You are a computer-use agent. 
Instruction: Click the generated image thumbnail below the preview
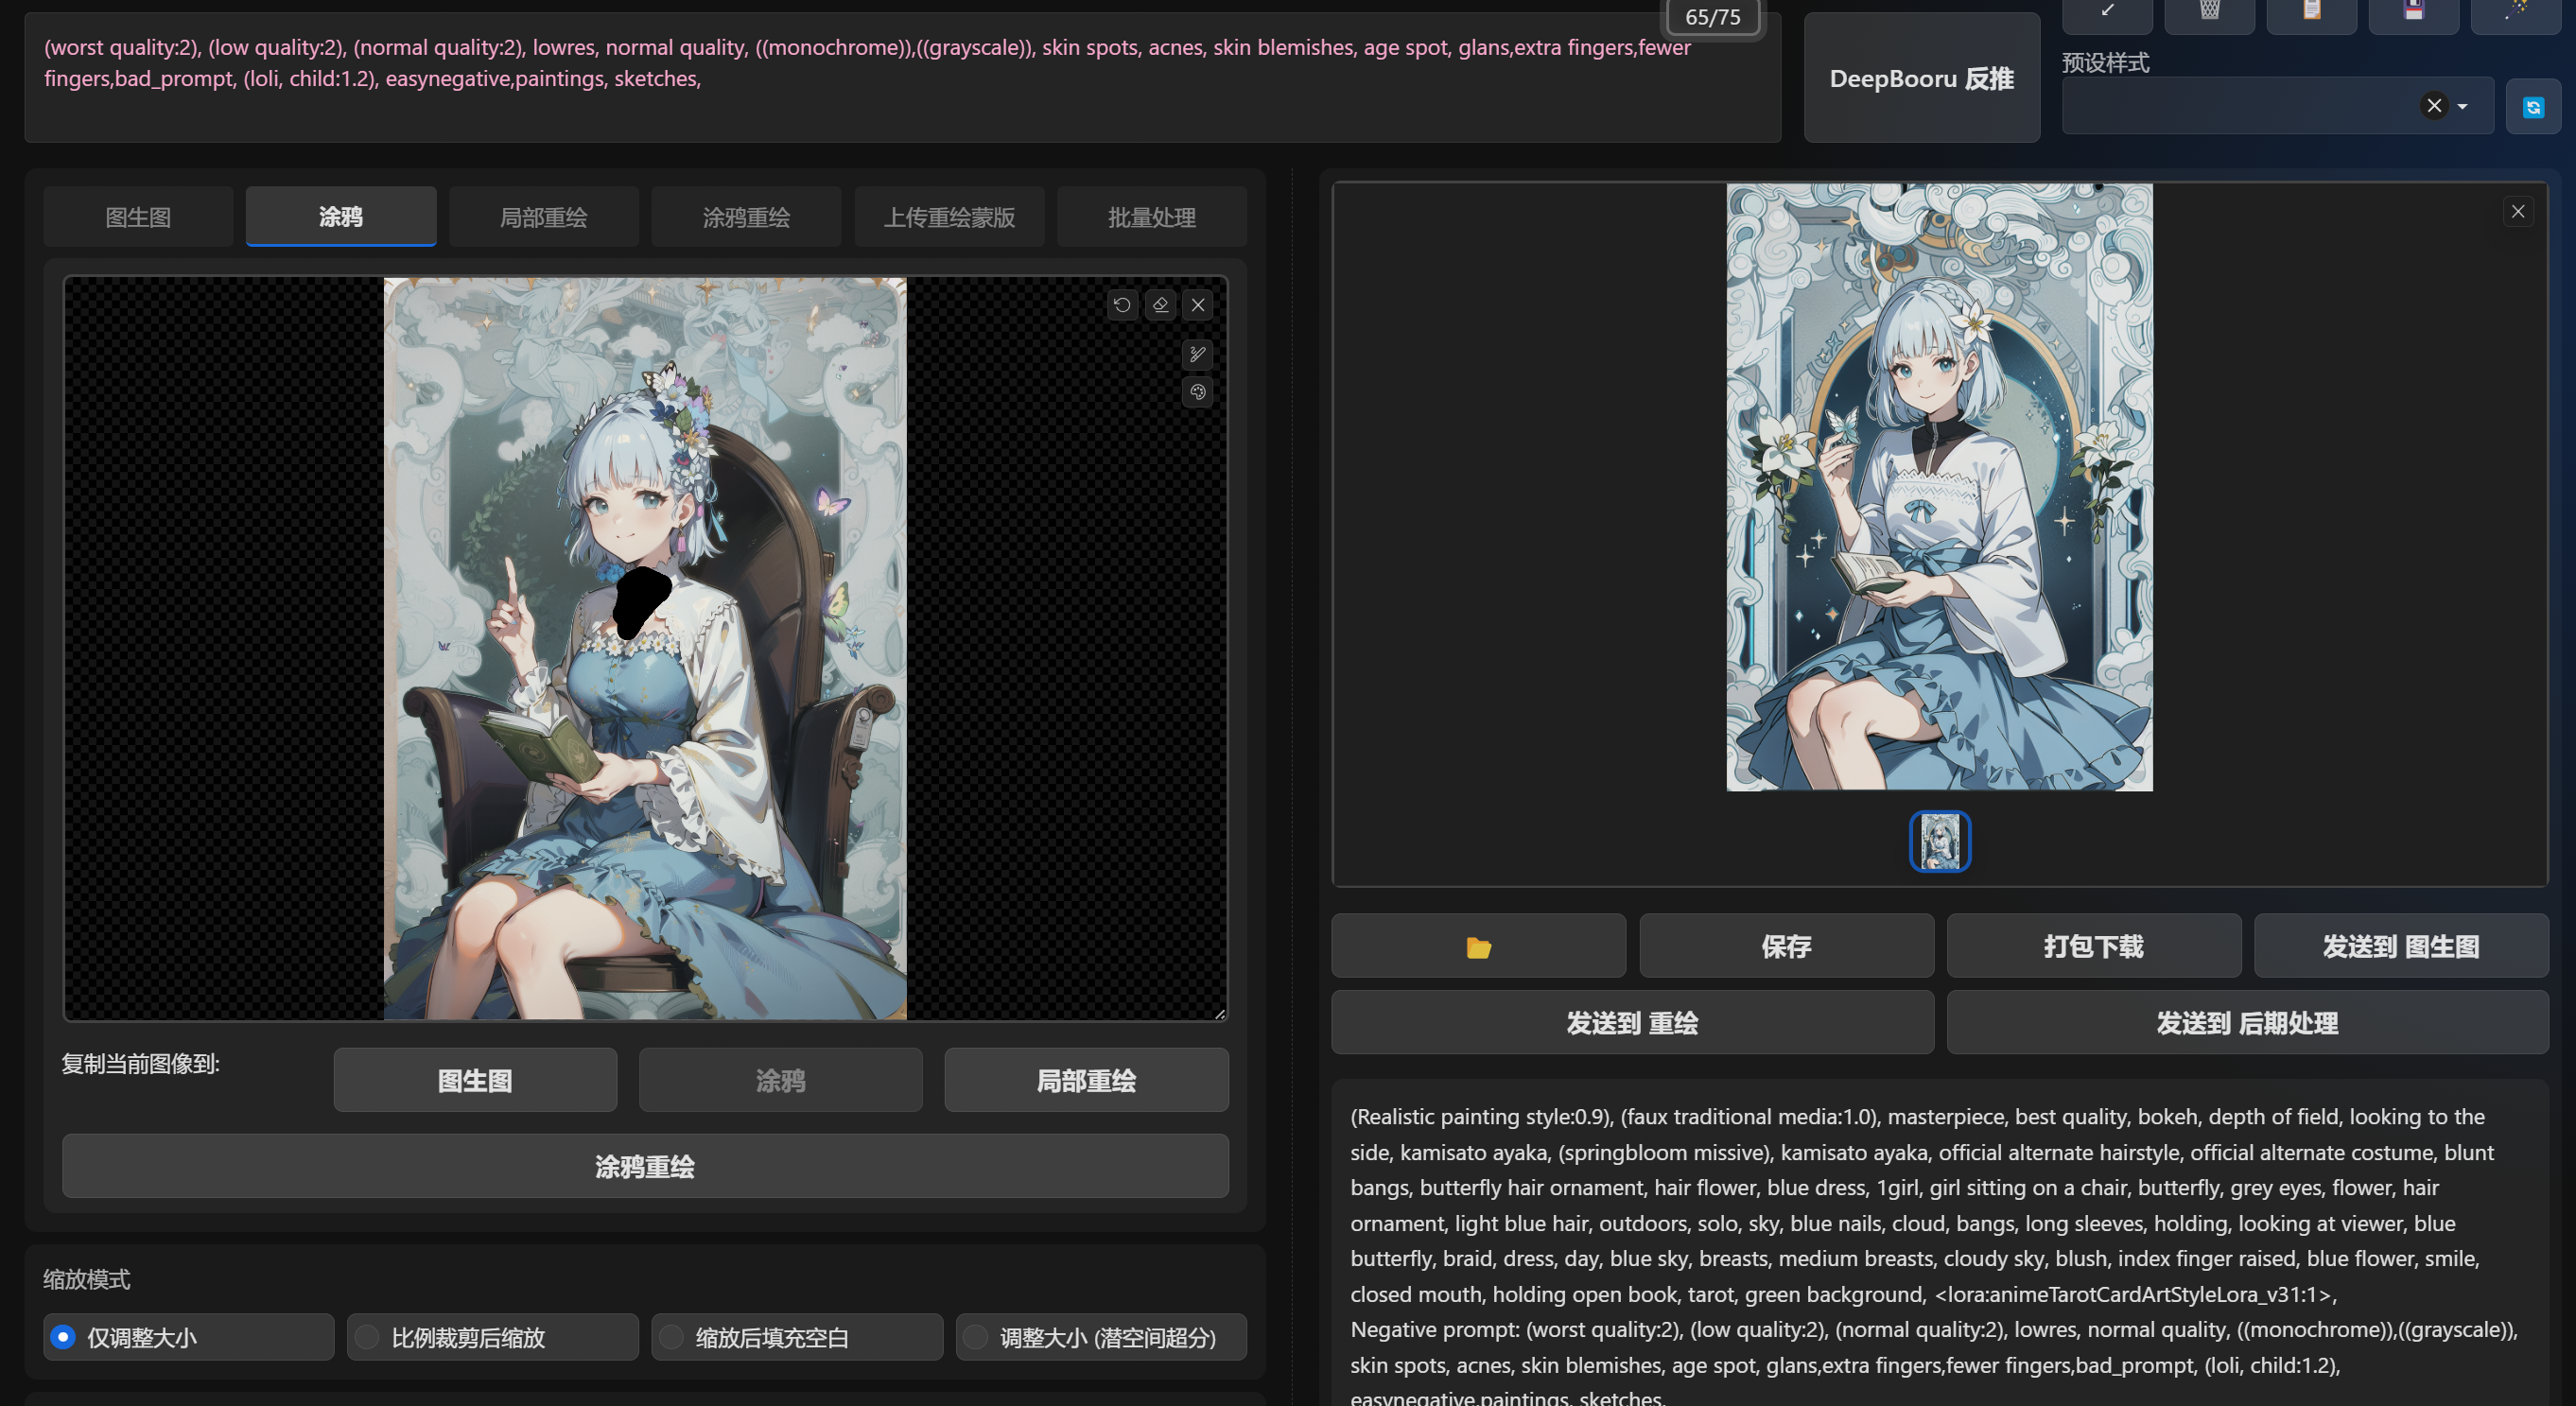(1940, 842)
